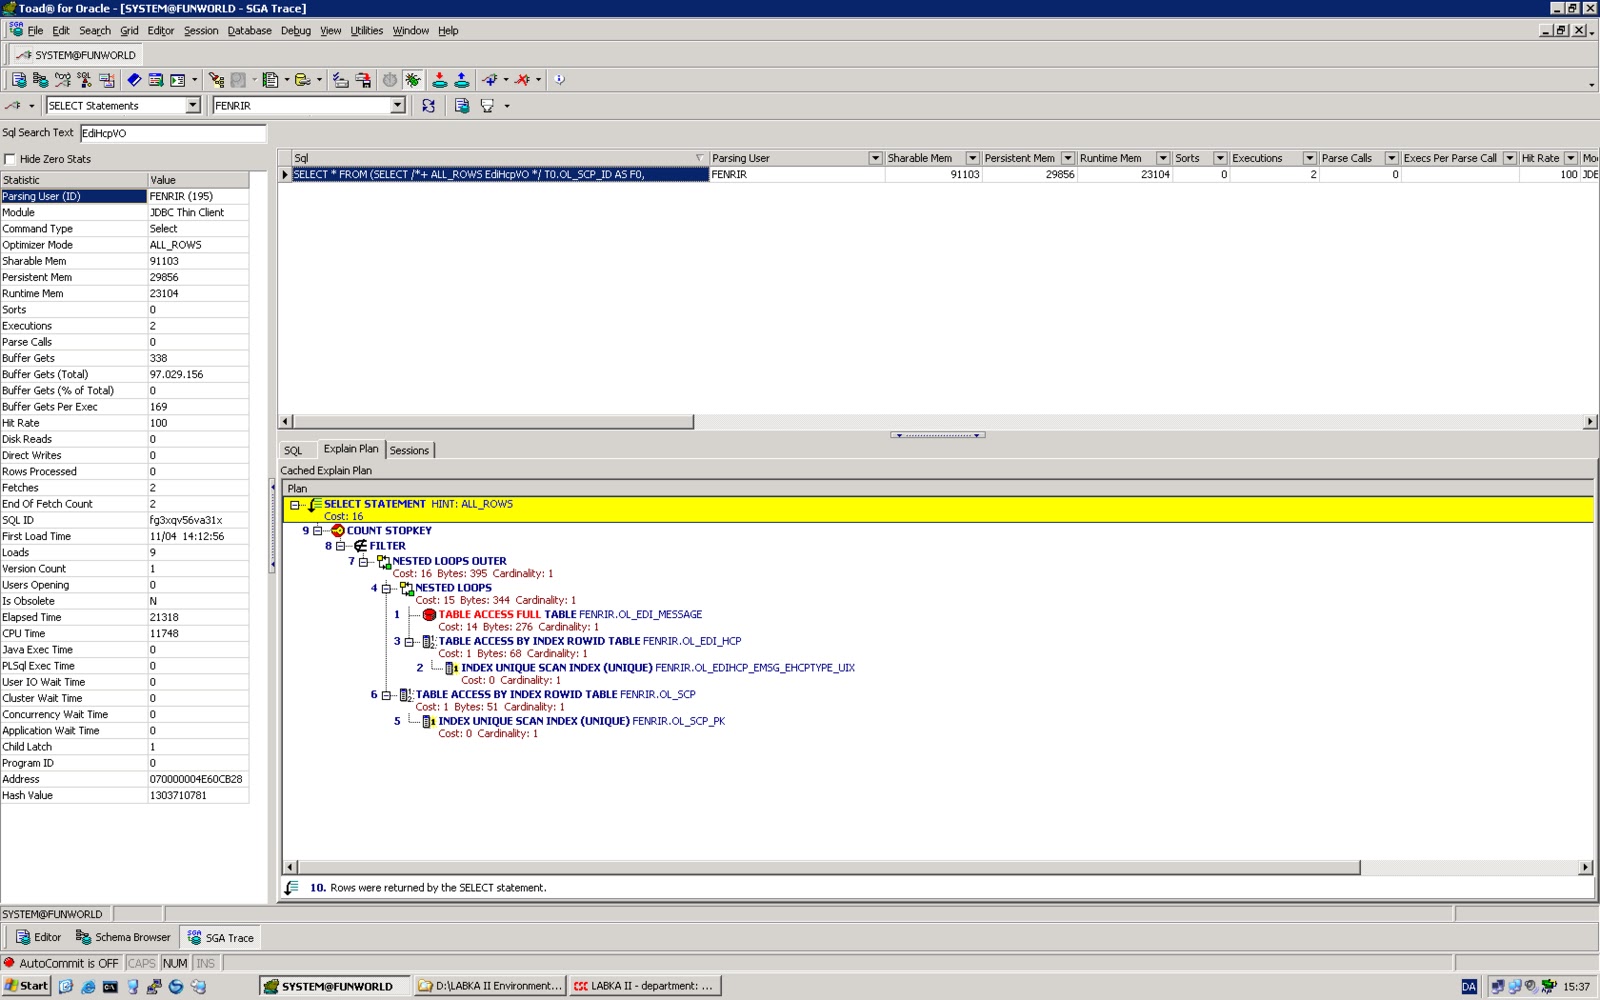Select the filter/funnel icon on the toolbar
The width and height of the screenshot is (1600, 1000).
point(487,106)
